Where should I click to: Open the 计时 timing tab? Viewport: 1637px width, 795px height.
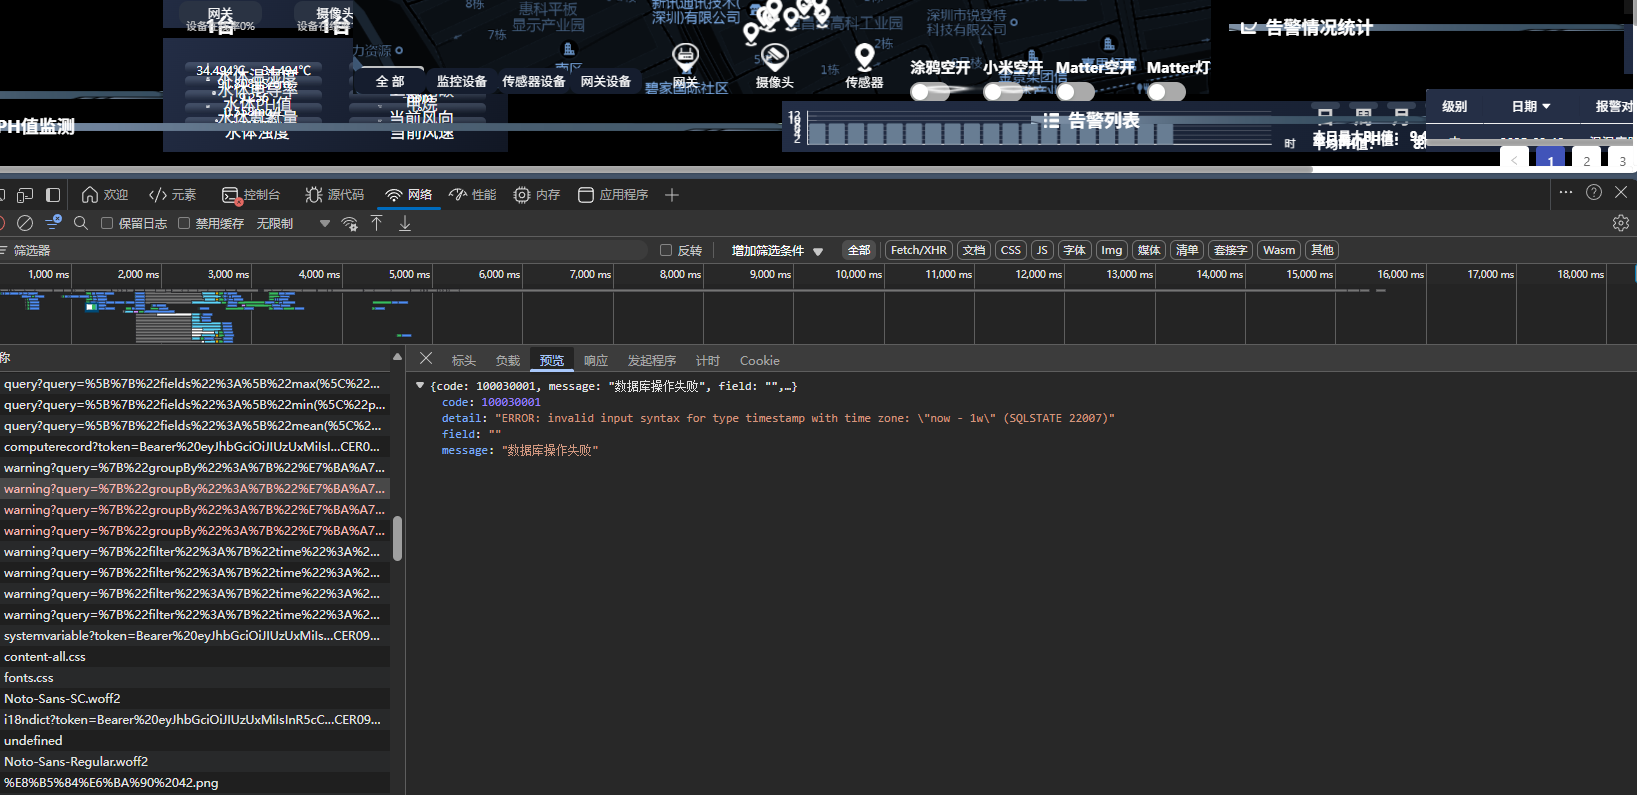point(708,361)
